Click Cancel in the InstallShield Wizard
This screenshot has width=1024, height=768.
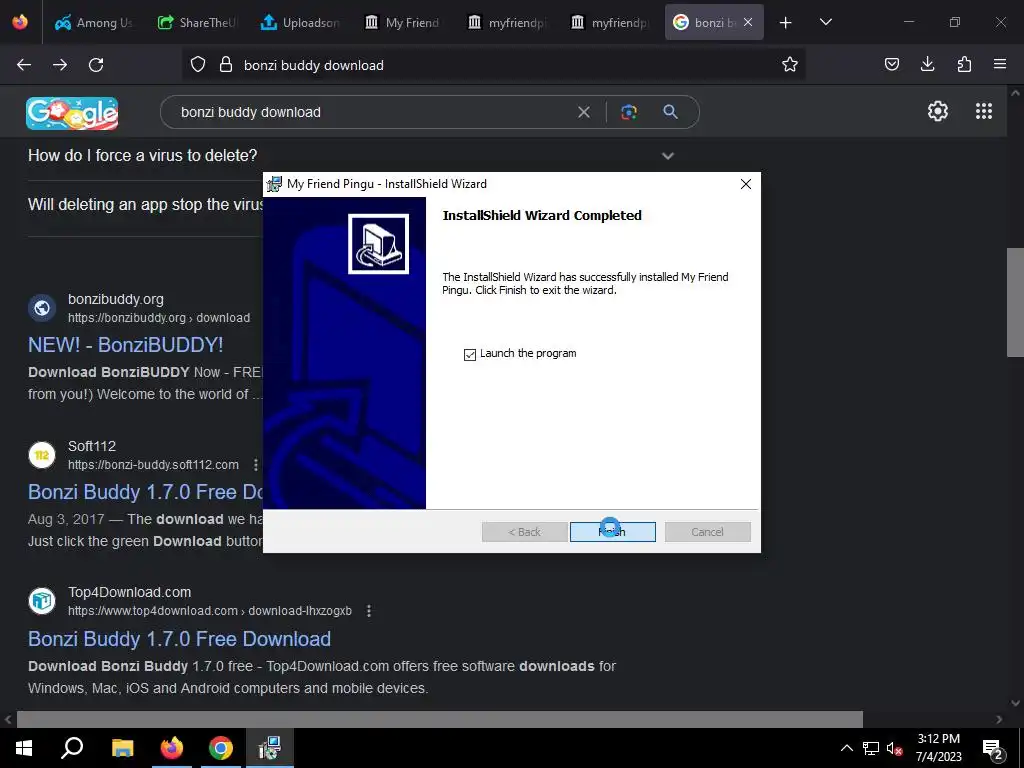click(x=707, y=532)
